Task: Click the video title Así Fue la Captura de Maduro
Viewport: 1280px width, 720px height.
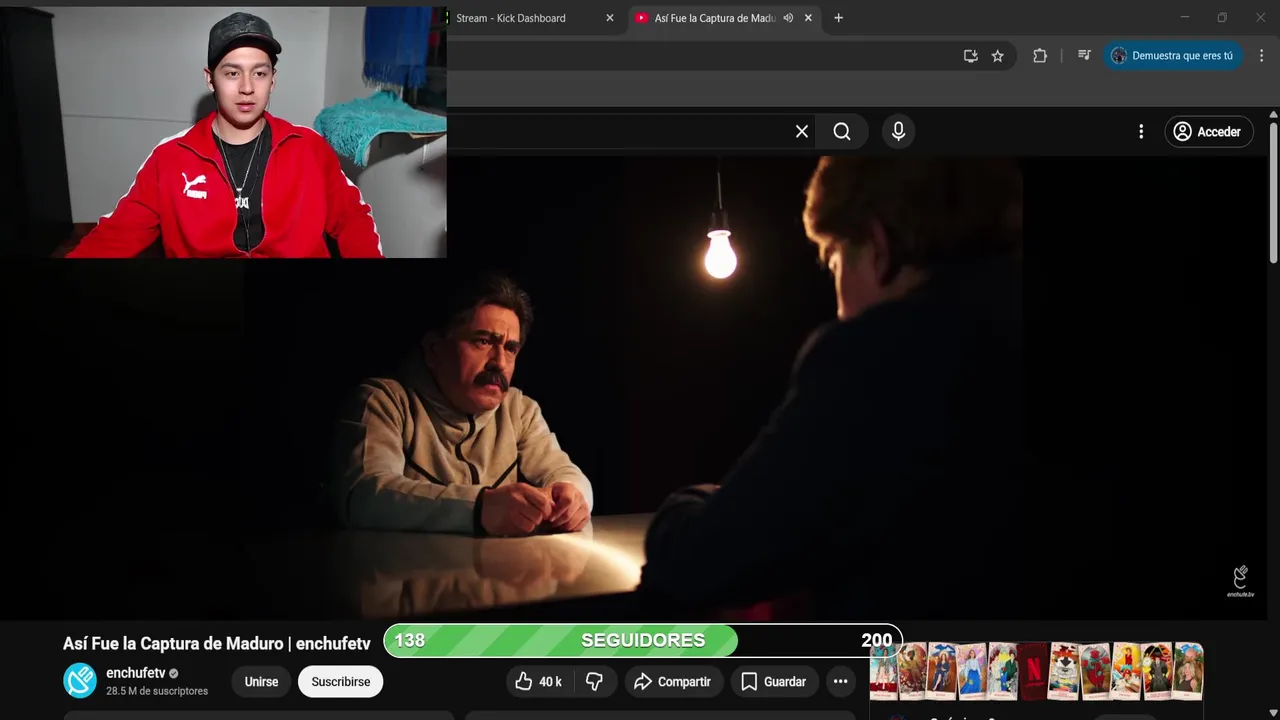Action: coord(216,644)
